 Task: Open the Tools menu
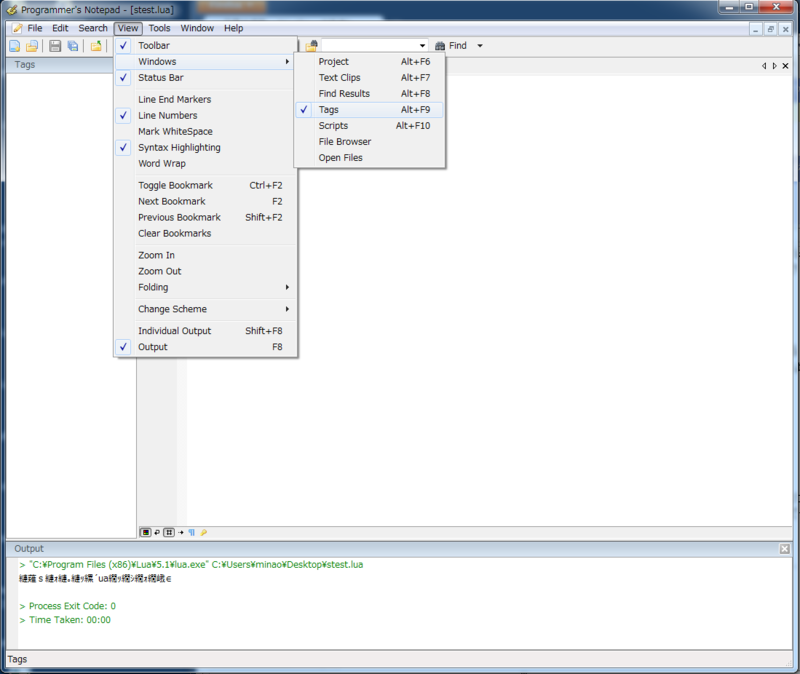pyautogui.click(x=159, y=28)
